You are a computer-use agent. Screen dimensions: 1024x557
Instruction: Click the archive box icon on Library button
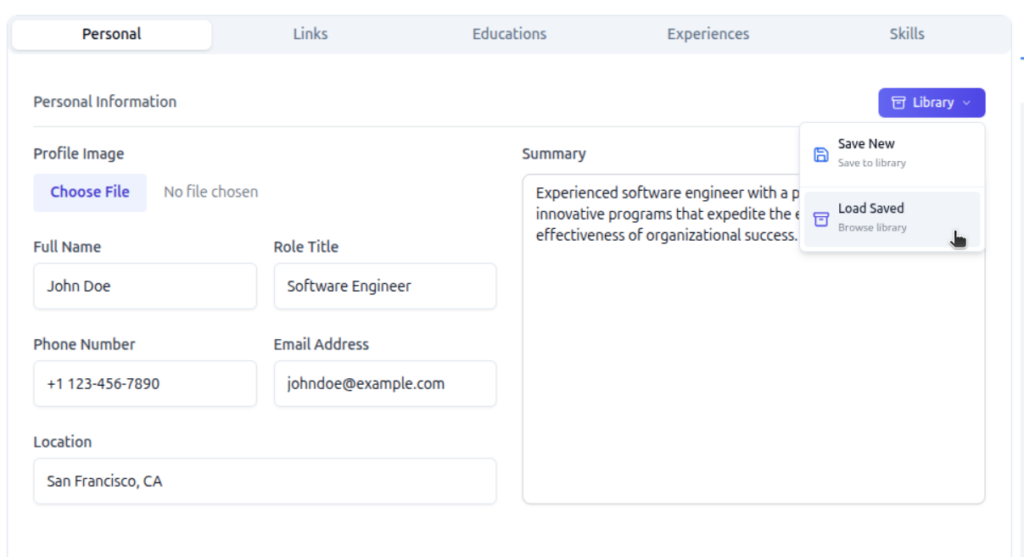tap(898, 103)
